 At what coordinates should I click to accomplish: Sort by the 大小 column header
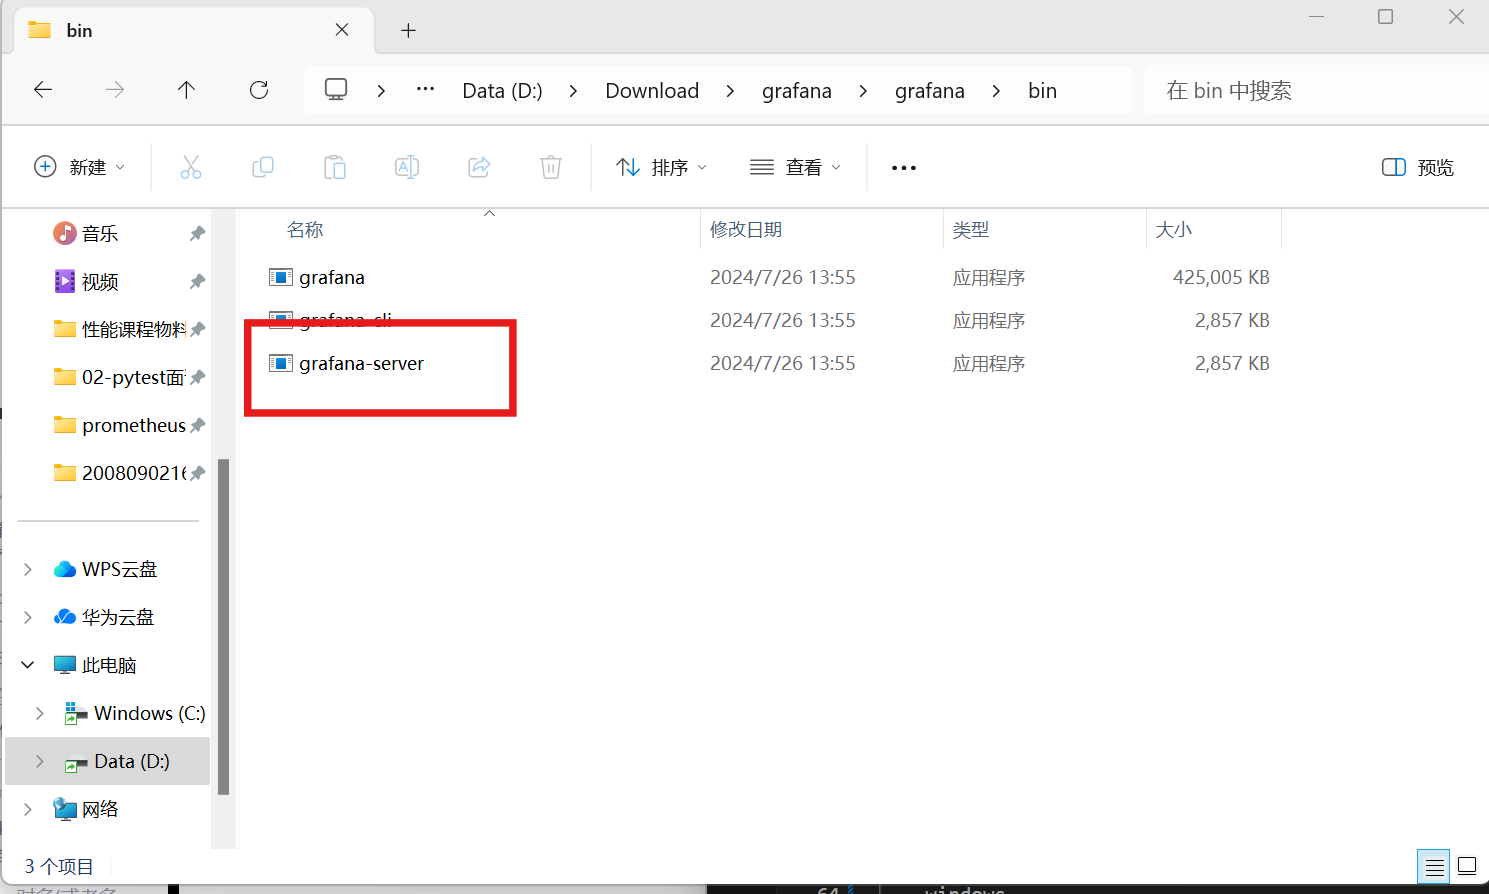tap(1174, 230)
